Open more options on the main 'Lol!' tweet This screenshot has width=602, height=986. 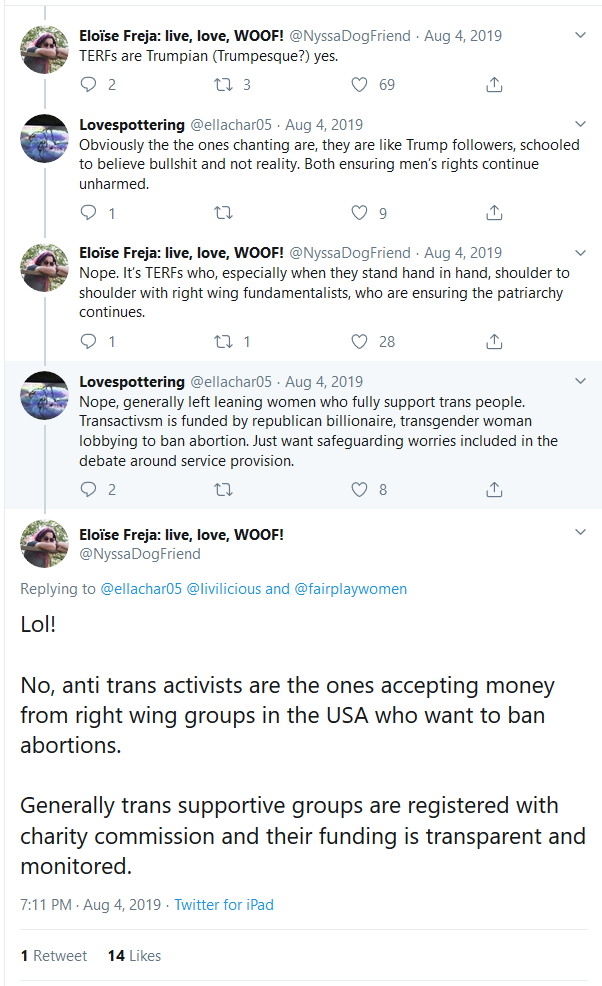pyautogui.click(x=581, y=535)
